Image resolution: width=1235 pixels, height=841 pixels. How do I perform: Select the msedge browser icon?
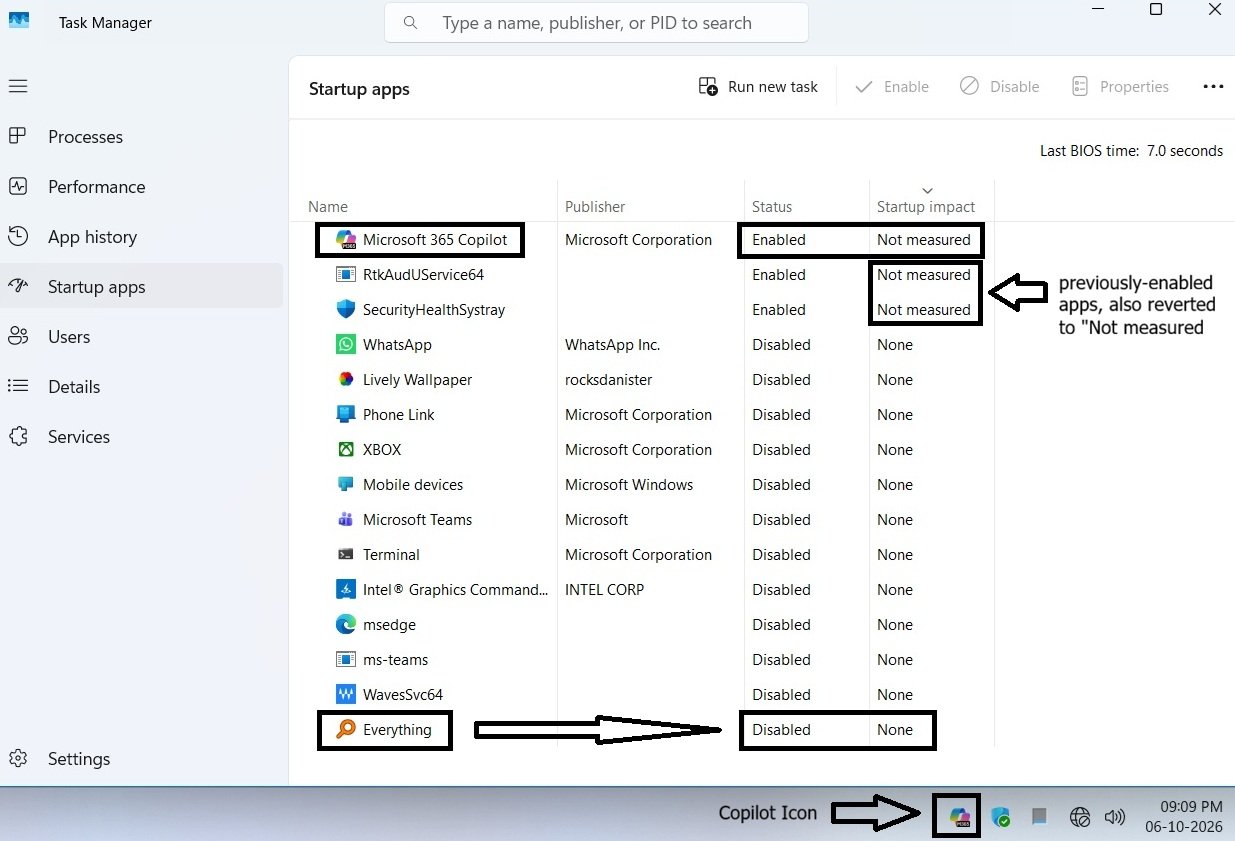(346, 625)
